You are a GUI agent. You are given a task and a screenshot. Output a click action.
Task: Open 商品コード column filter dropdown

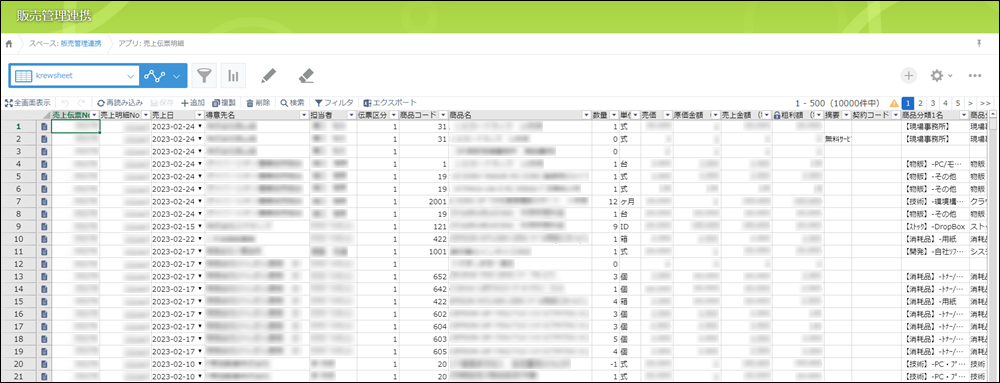click(x=442, y=115)
